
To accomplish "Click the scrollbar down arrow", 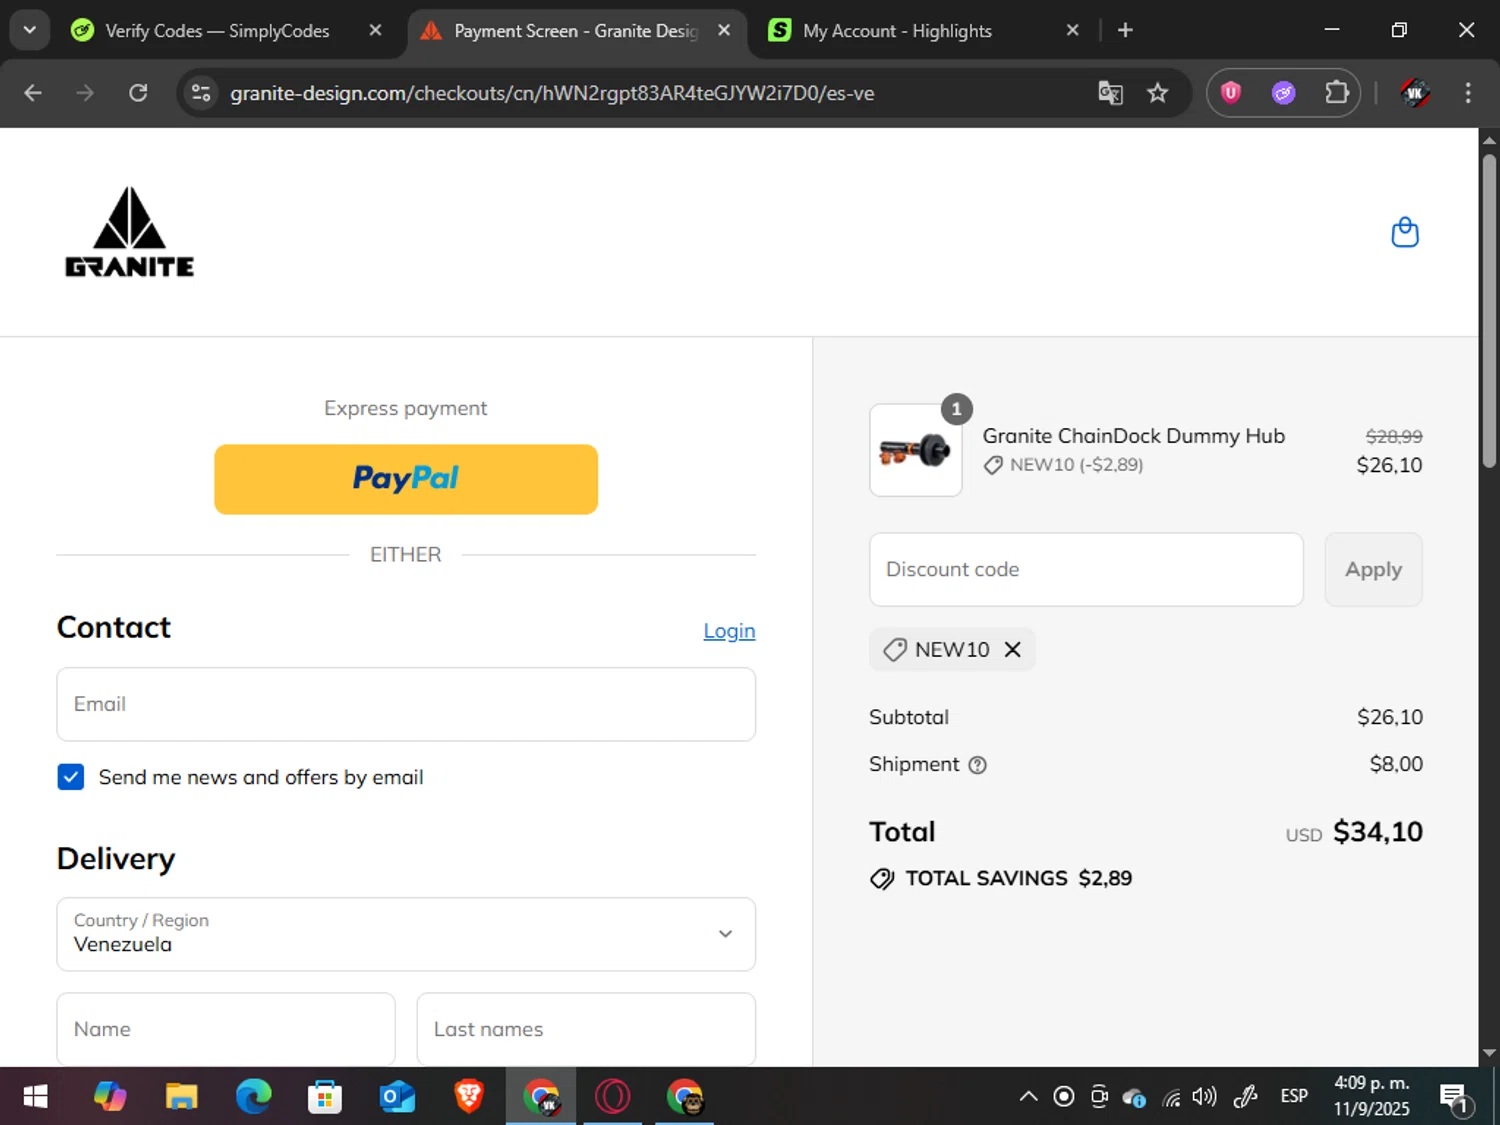I will [x=1489, y=1053].
